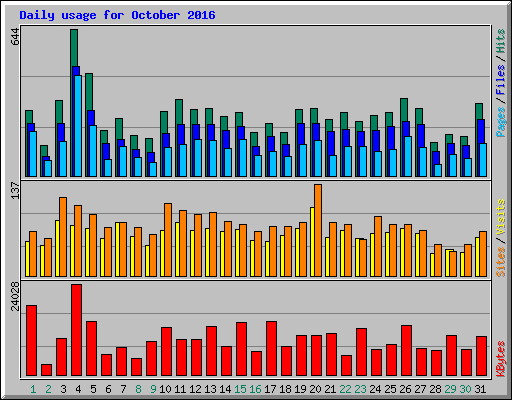Viewport: 512px width, 400px height.
Task: Click day 20 on the x-axis
Action: click(x=315, y=389)
